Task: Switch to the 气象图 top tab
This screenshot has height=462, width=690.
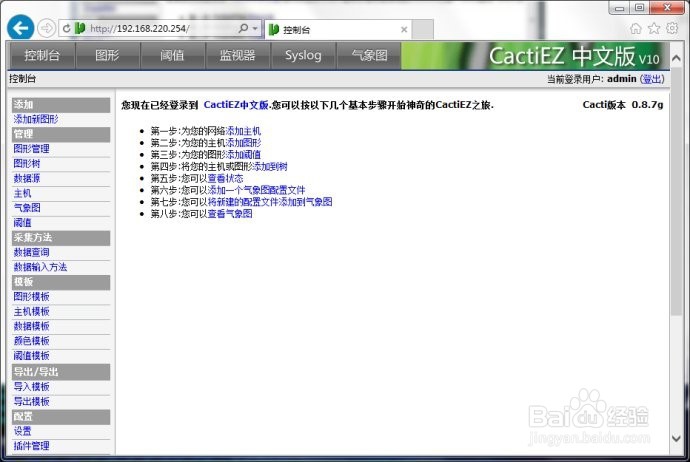Action: [x=369, y=55]
